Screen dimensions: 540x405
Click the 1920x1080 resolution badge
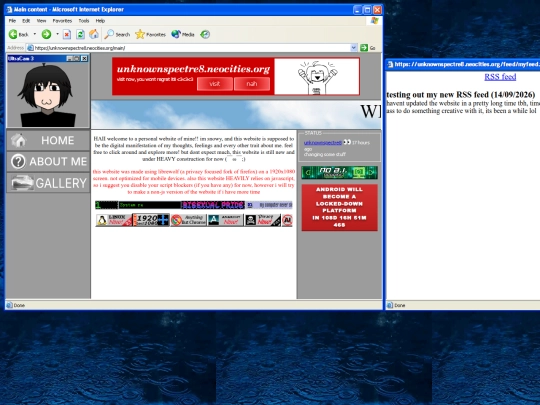coord(151,220)
